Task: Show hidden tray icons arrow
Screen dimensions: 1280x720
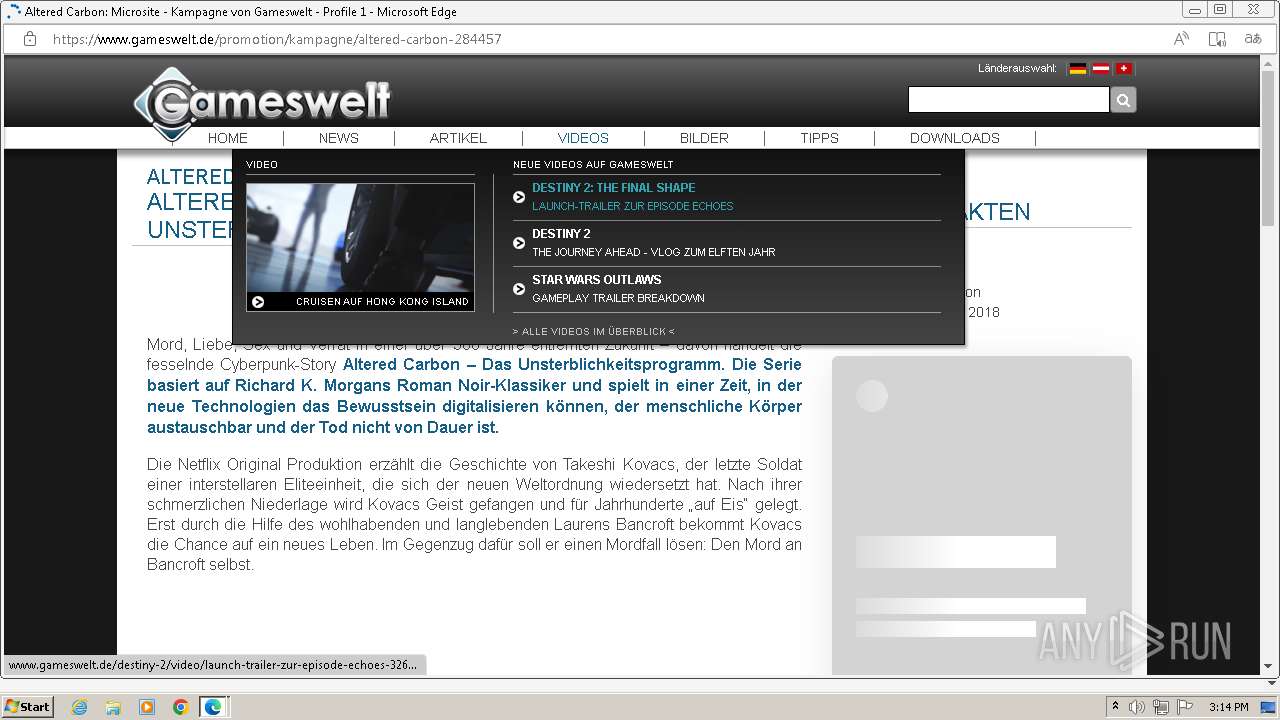Action: [x=1115, y=707]
